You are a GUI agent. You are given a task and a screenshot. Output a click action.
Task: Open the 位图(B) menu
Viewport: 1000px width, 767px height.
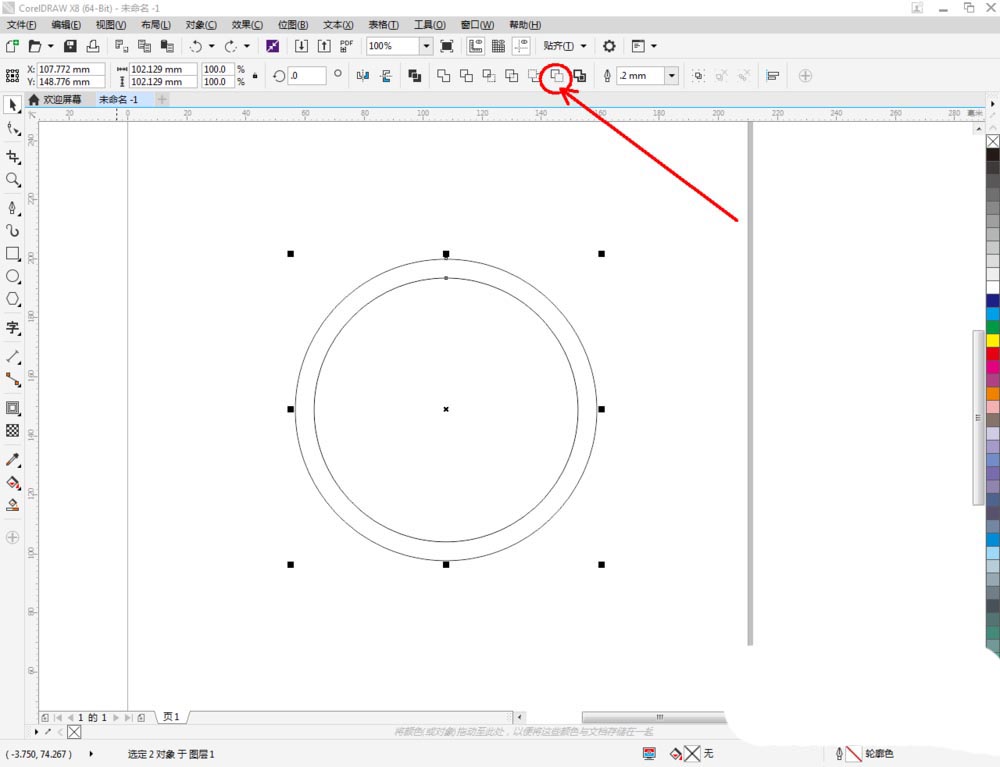[293, 25]
